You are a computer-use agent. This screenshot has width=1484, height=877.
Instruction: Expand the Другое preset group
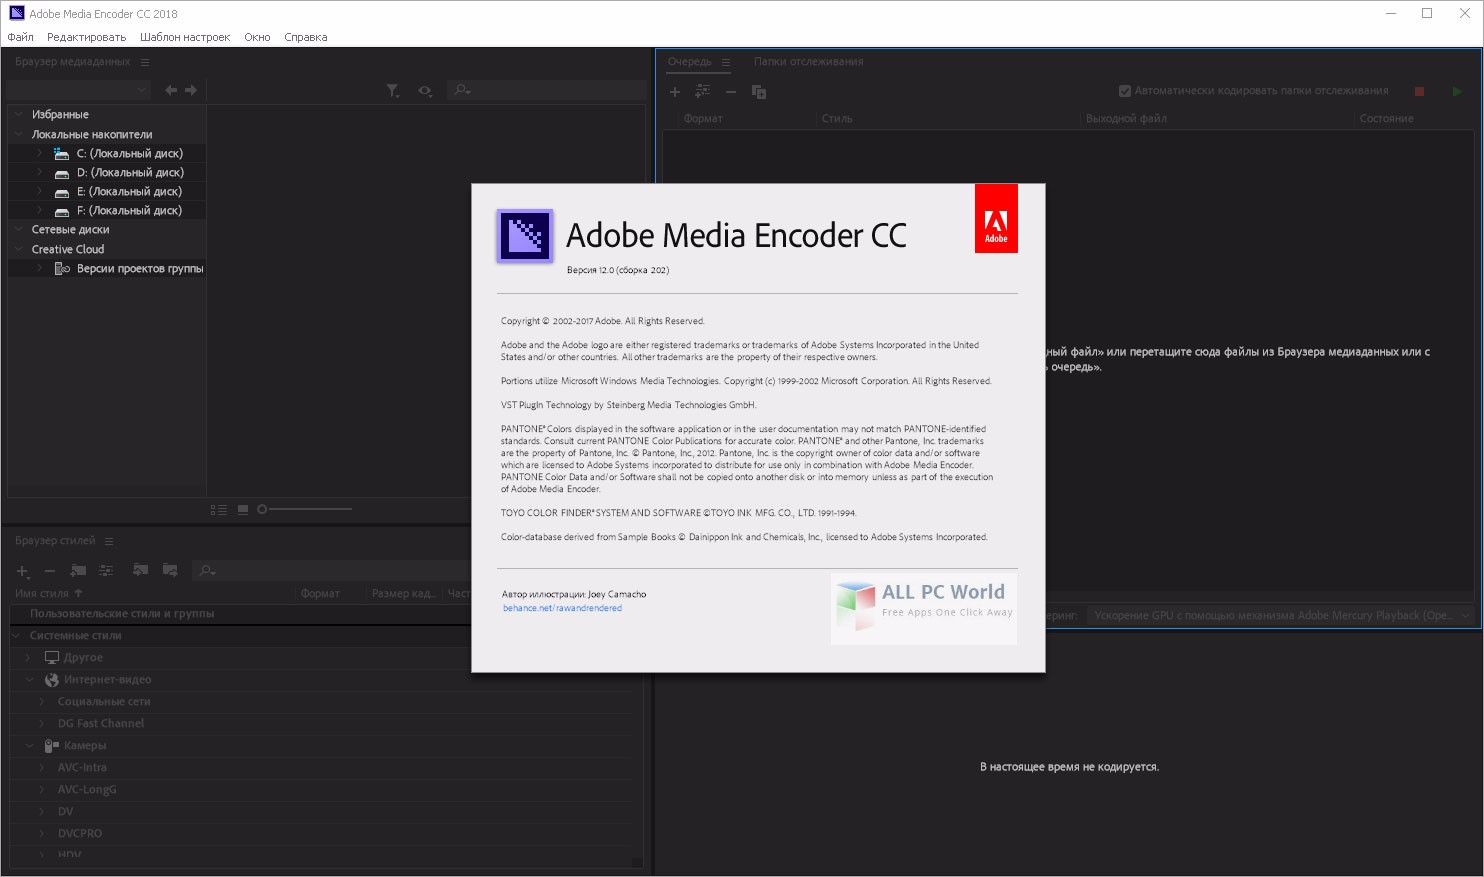pyautogui.click(x=29, y=657)
